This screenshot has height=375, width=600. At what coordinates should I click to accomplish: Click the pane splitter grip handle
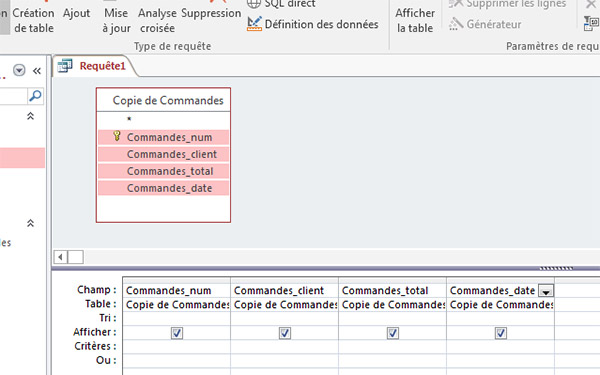point(556,268)
